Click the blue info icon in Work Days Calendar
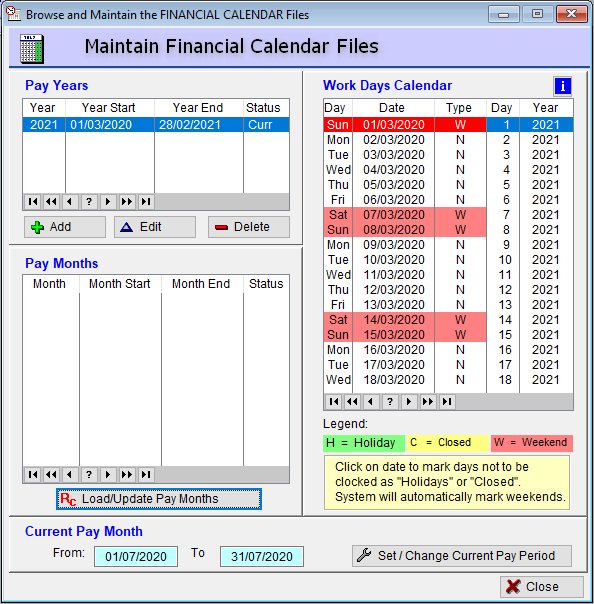The height and width of the screenshot is (604, 594). click(x=562, y=86)
